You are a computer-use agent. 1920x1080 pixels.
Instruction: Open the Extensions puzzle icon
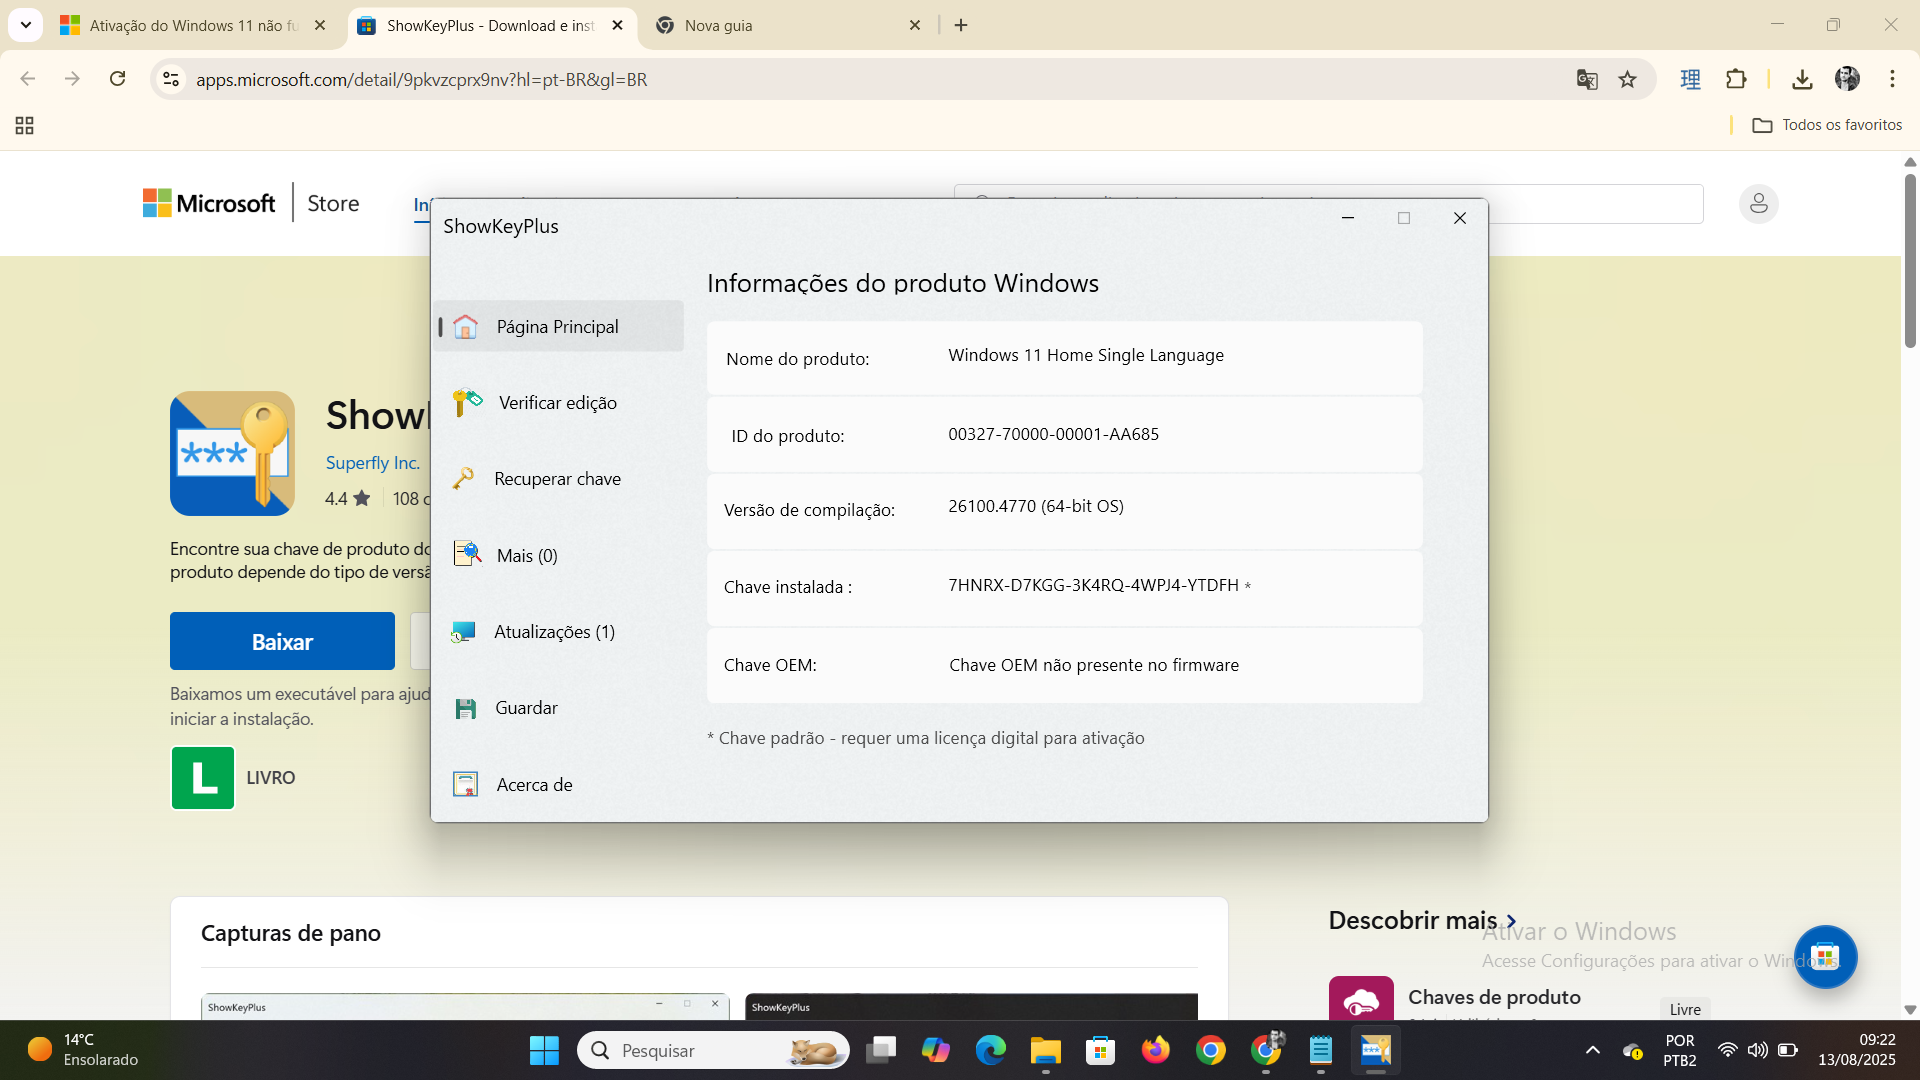pos(1736,79)
